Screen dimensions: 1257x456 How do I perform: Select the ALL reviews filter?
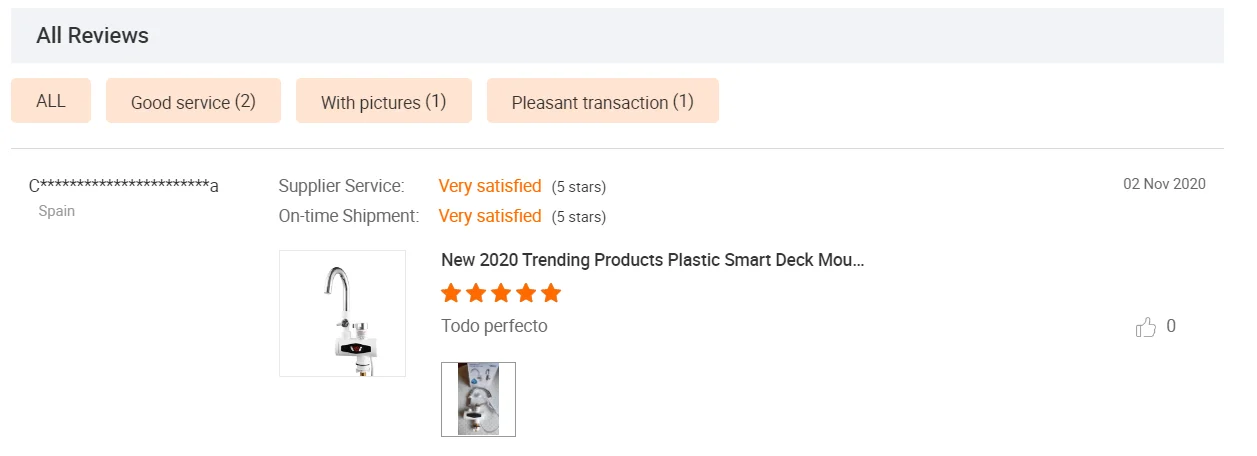(x=51, y=101)
